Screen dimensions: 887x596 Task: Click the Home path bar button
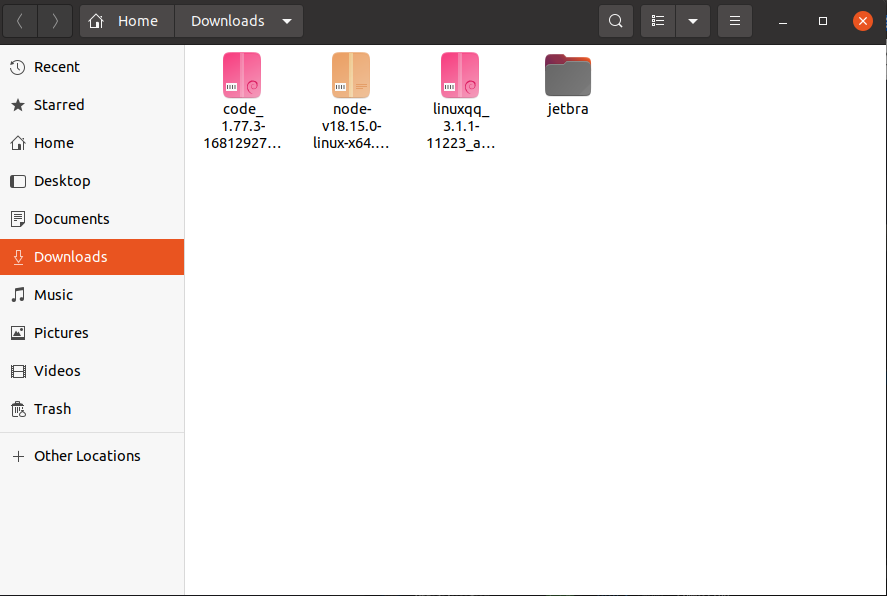click(x=127, y=21)
